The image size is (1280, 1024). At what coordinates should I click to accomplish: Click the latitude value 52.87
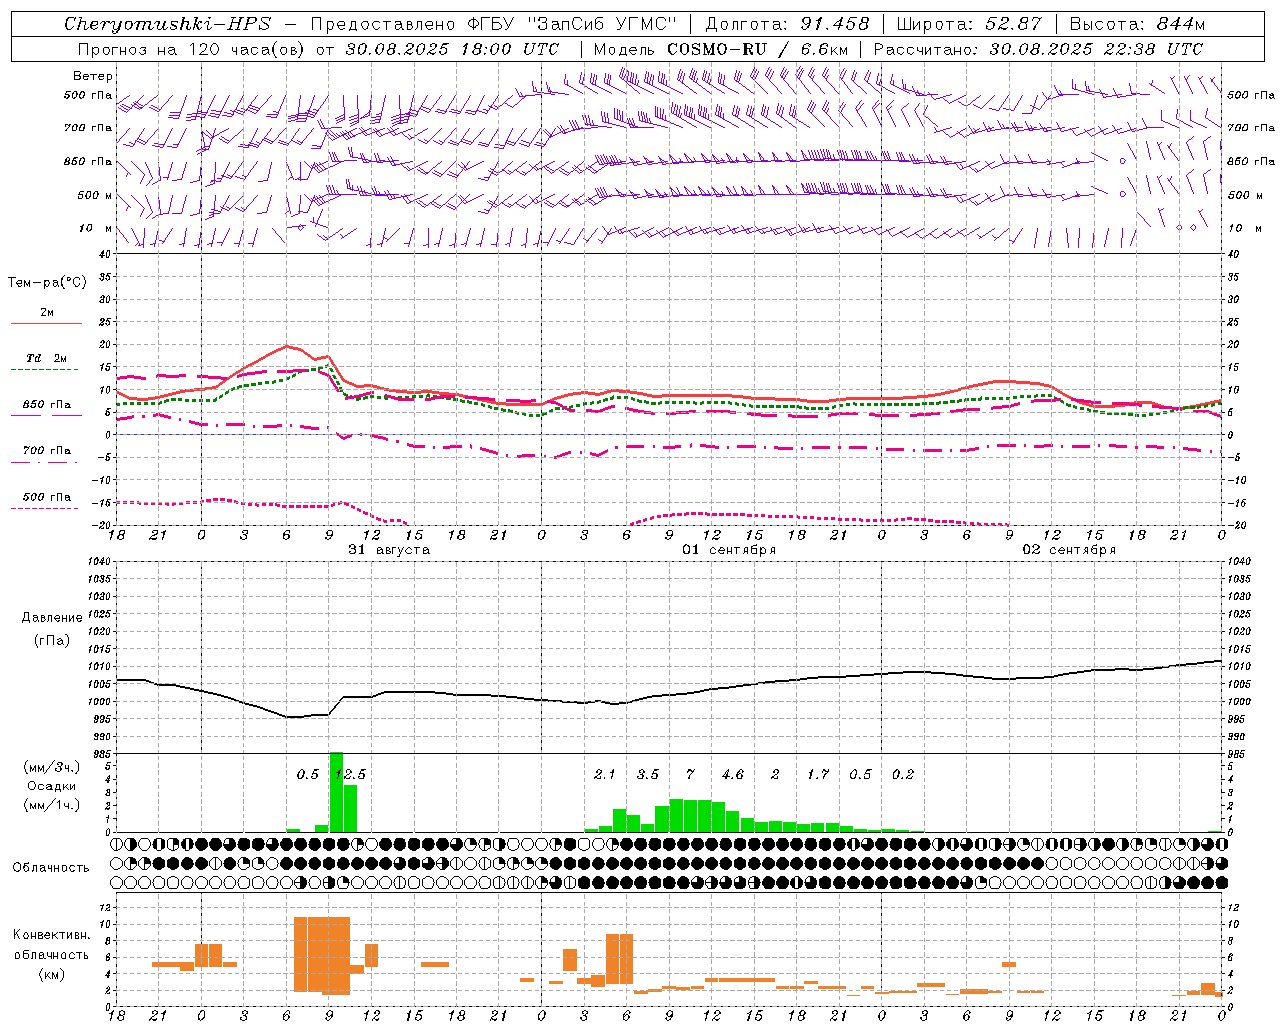point(1013,24)
